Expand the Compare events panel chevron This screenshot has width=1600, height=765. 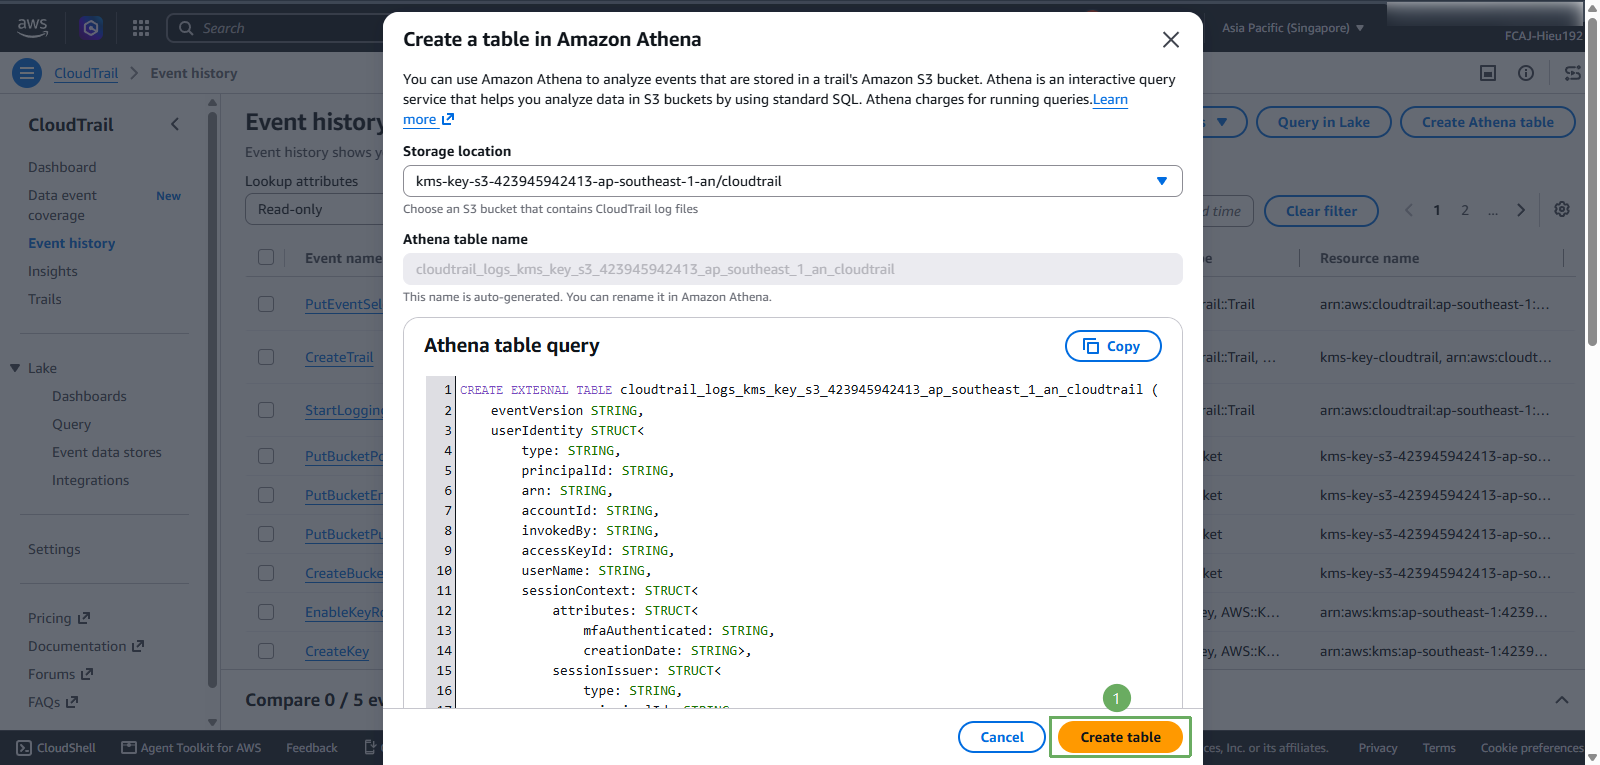click(1562, 700)
